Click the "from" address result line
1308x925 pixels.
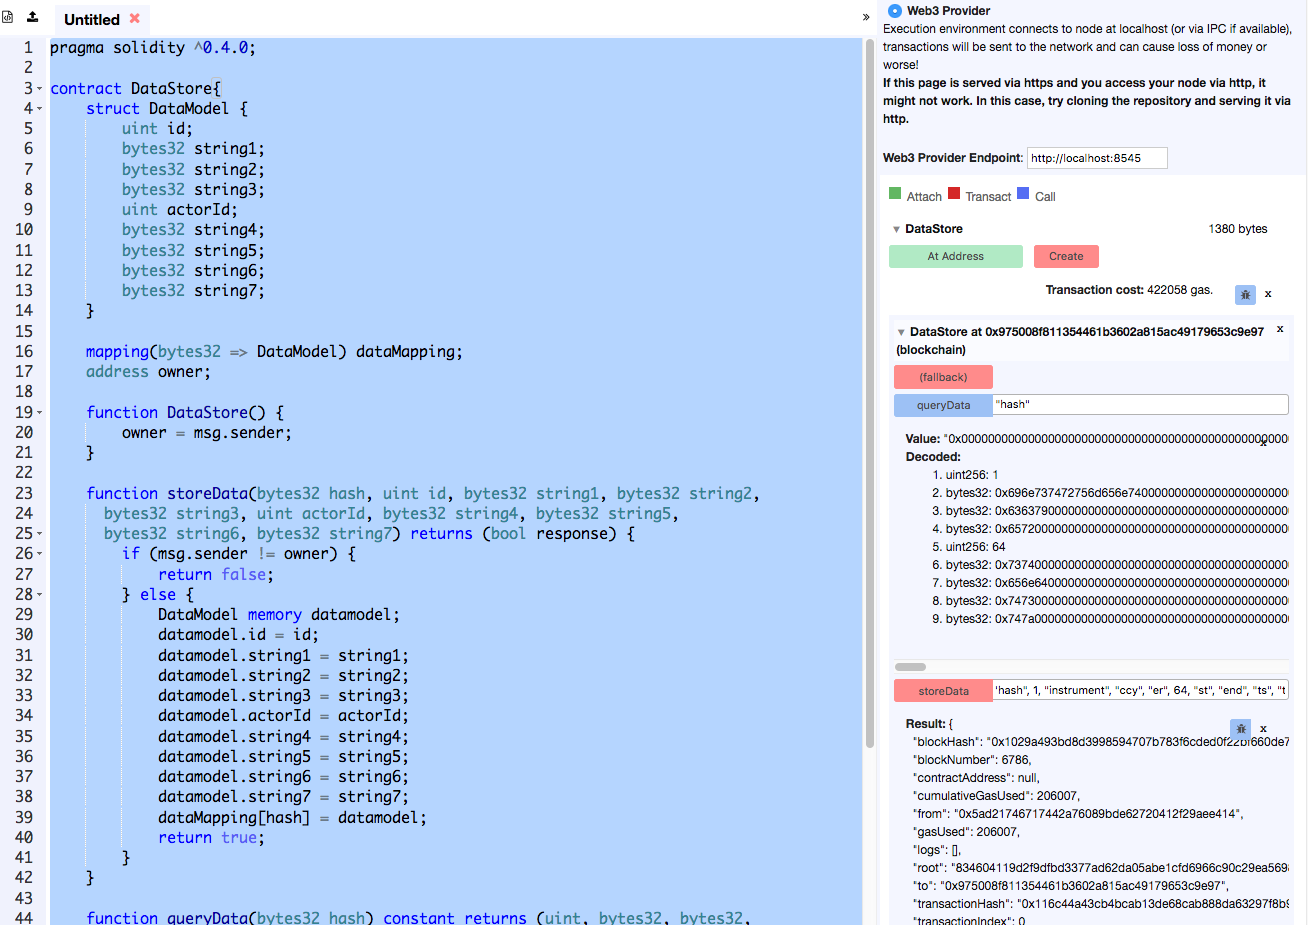(1078, 814)
